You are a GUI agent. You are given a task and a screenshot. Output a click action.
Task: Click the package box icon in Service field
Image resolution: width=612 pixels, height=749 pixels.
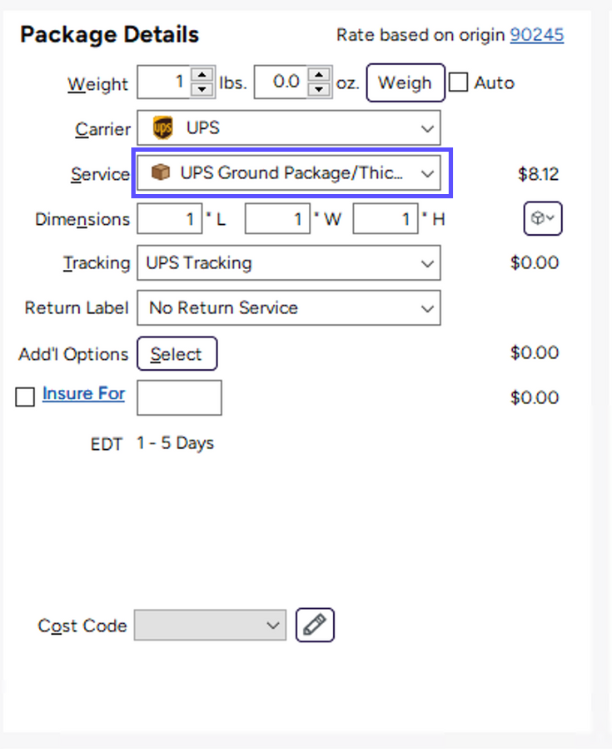click(x=160, y=173)
